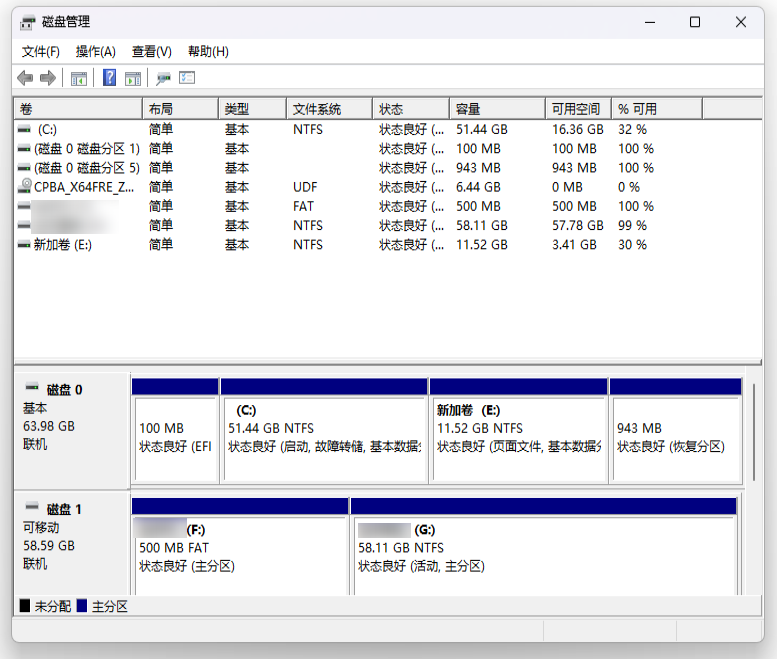The width and height of the screenshot is (777, 659).
Task: Click the disk icon next to 磁盘 1
Action: [32, 506]
